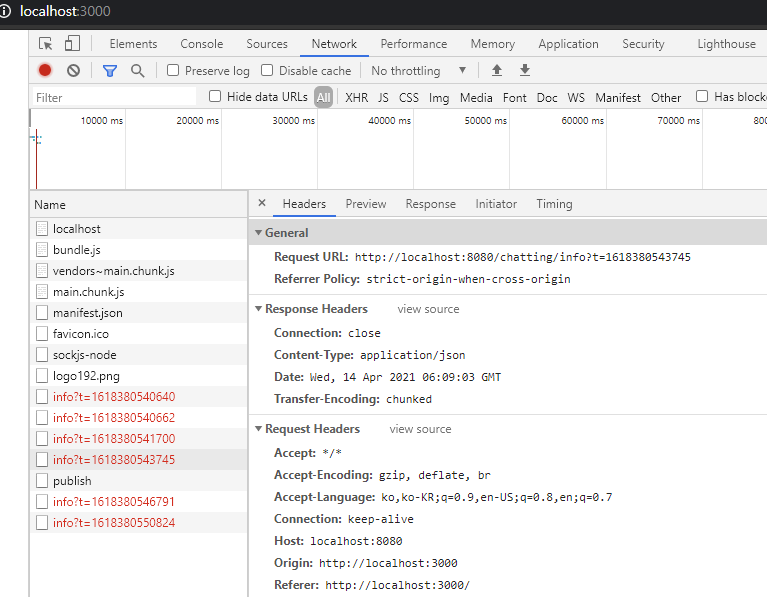This screenshot has width=767, height=597.
Task: Click the network Filter text field
Action: [114, 97]
